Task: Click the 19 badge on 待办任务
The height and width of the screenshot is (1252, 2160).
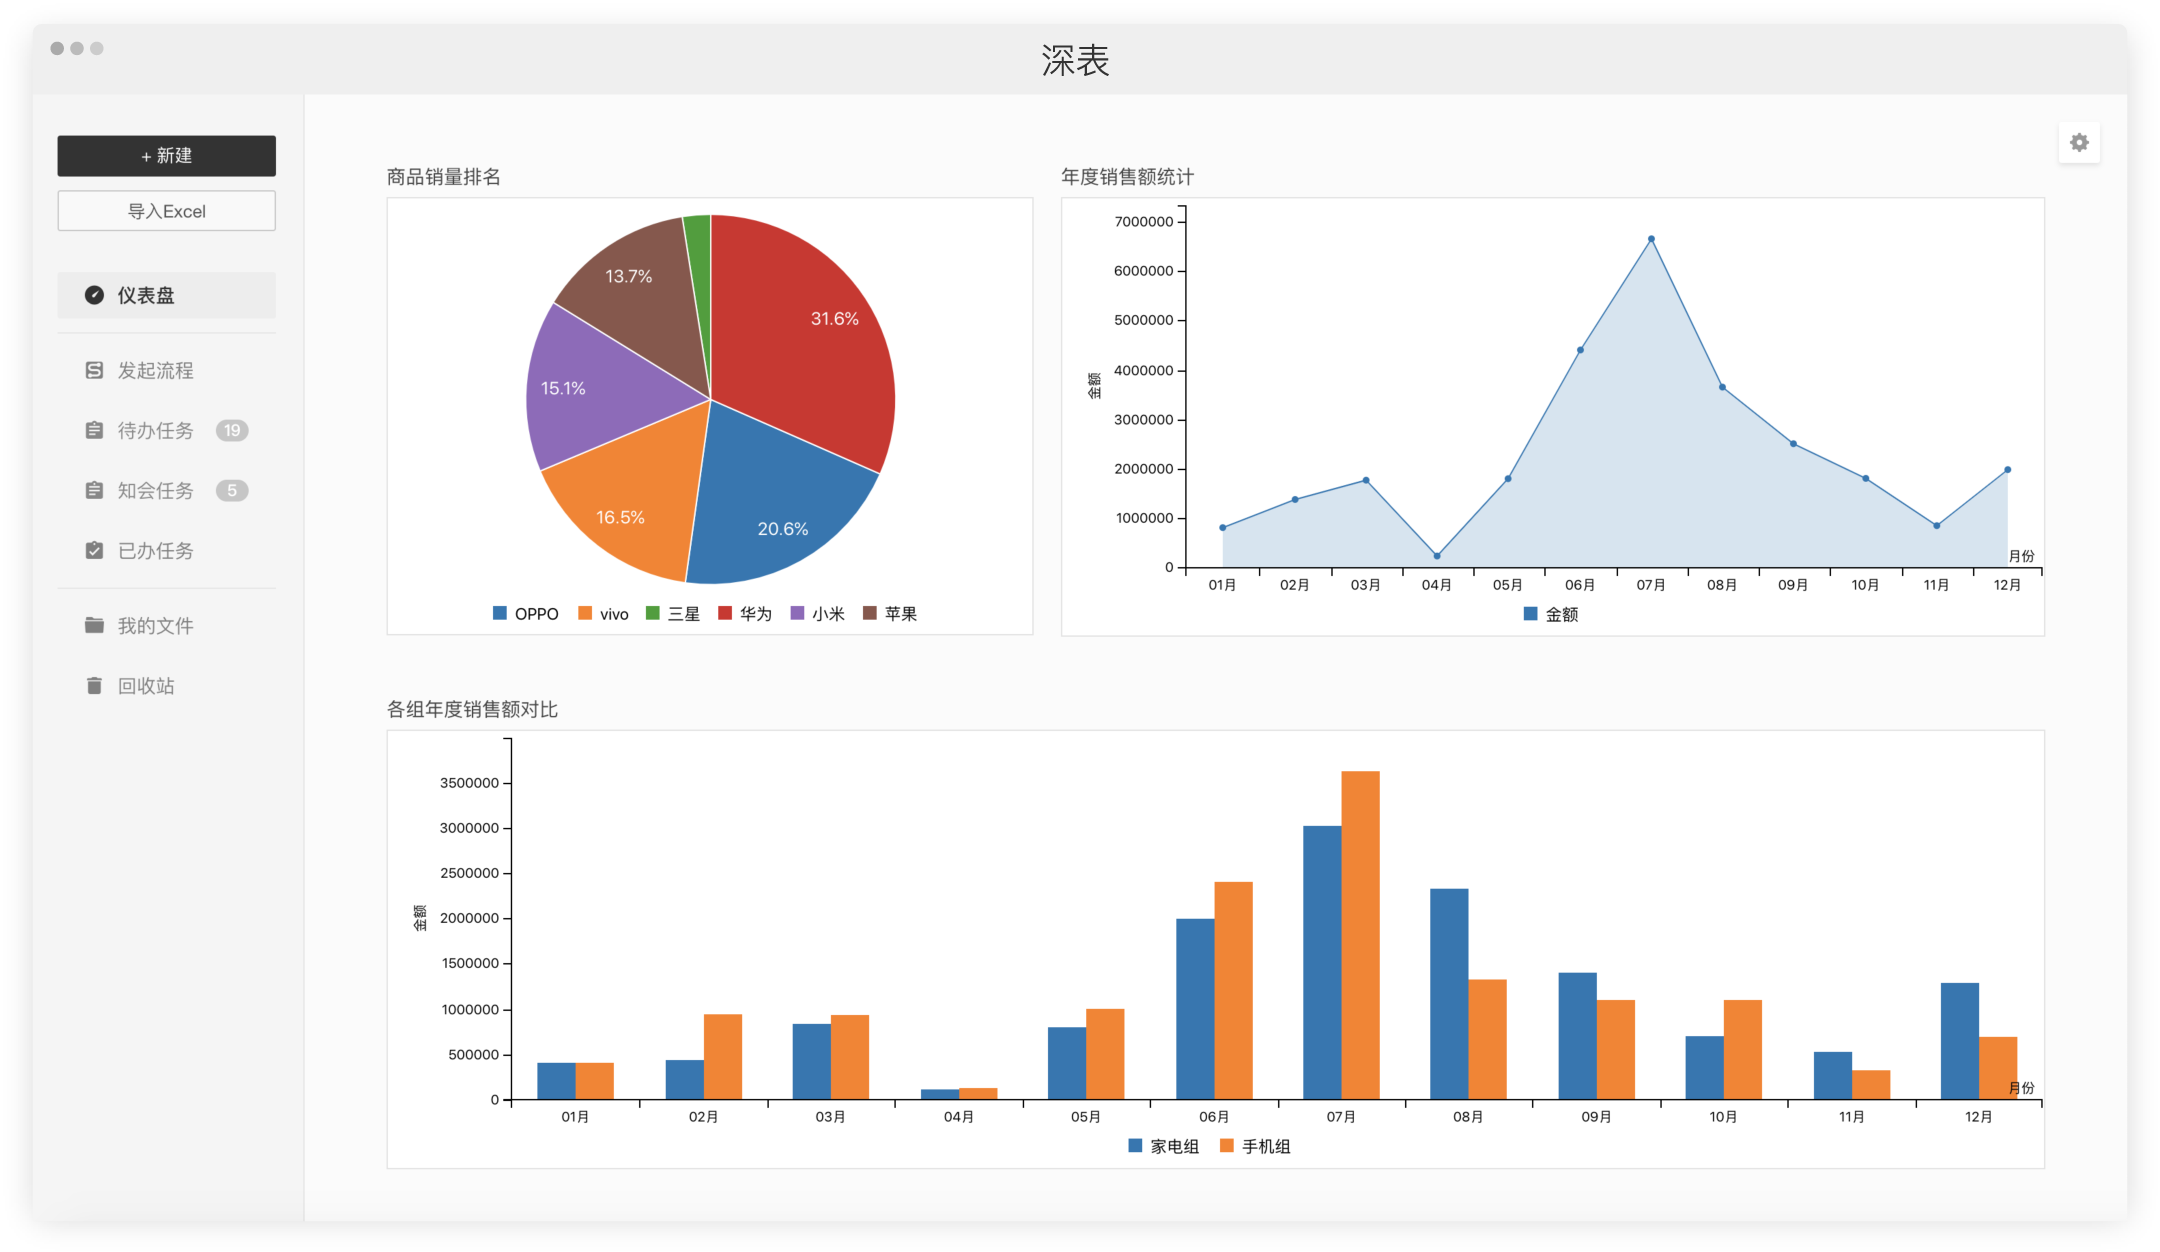Action: click(x=232, y=430)
